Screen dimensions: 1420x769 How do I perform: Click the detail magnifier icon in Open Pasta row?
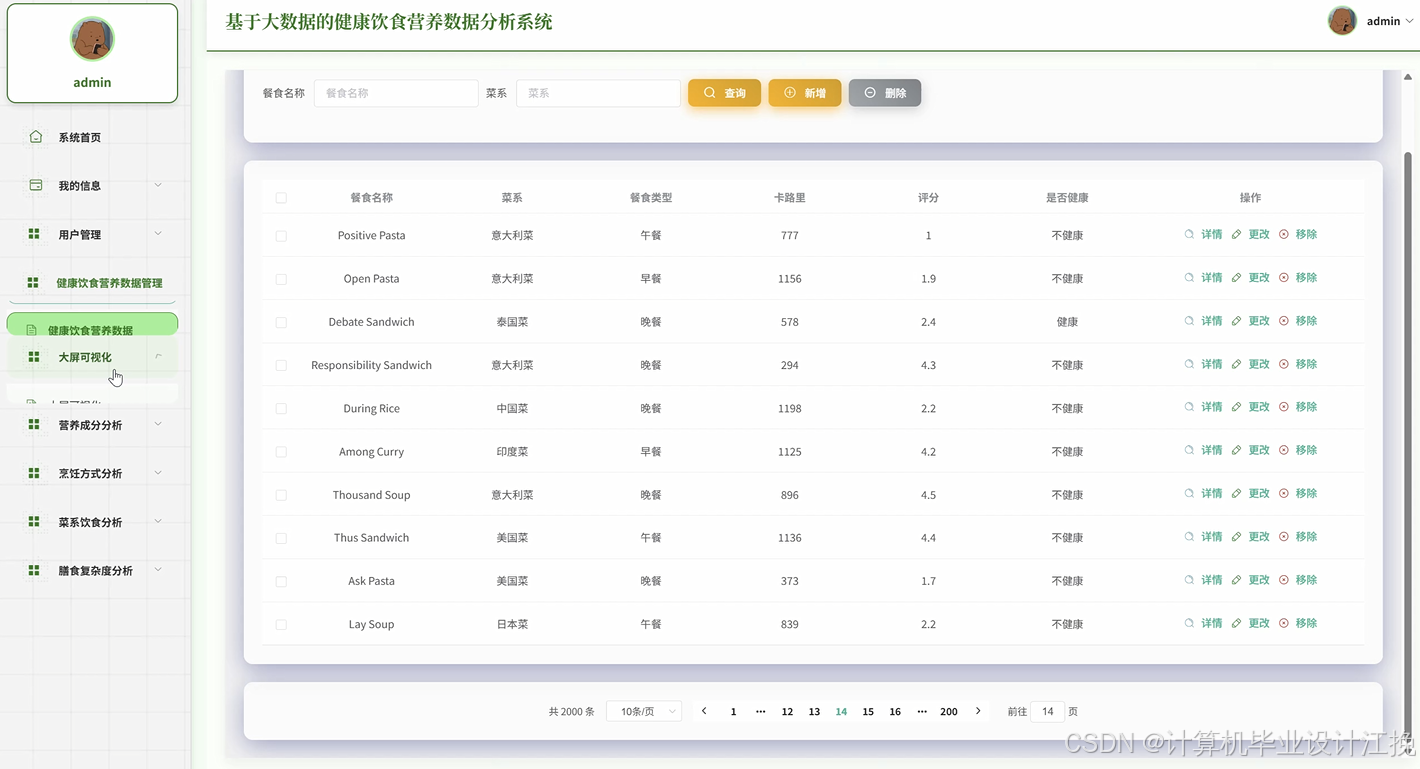[x=1189, y=277]
